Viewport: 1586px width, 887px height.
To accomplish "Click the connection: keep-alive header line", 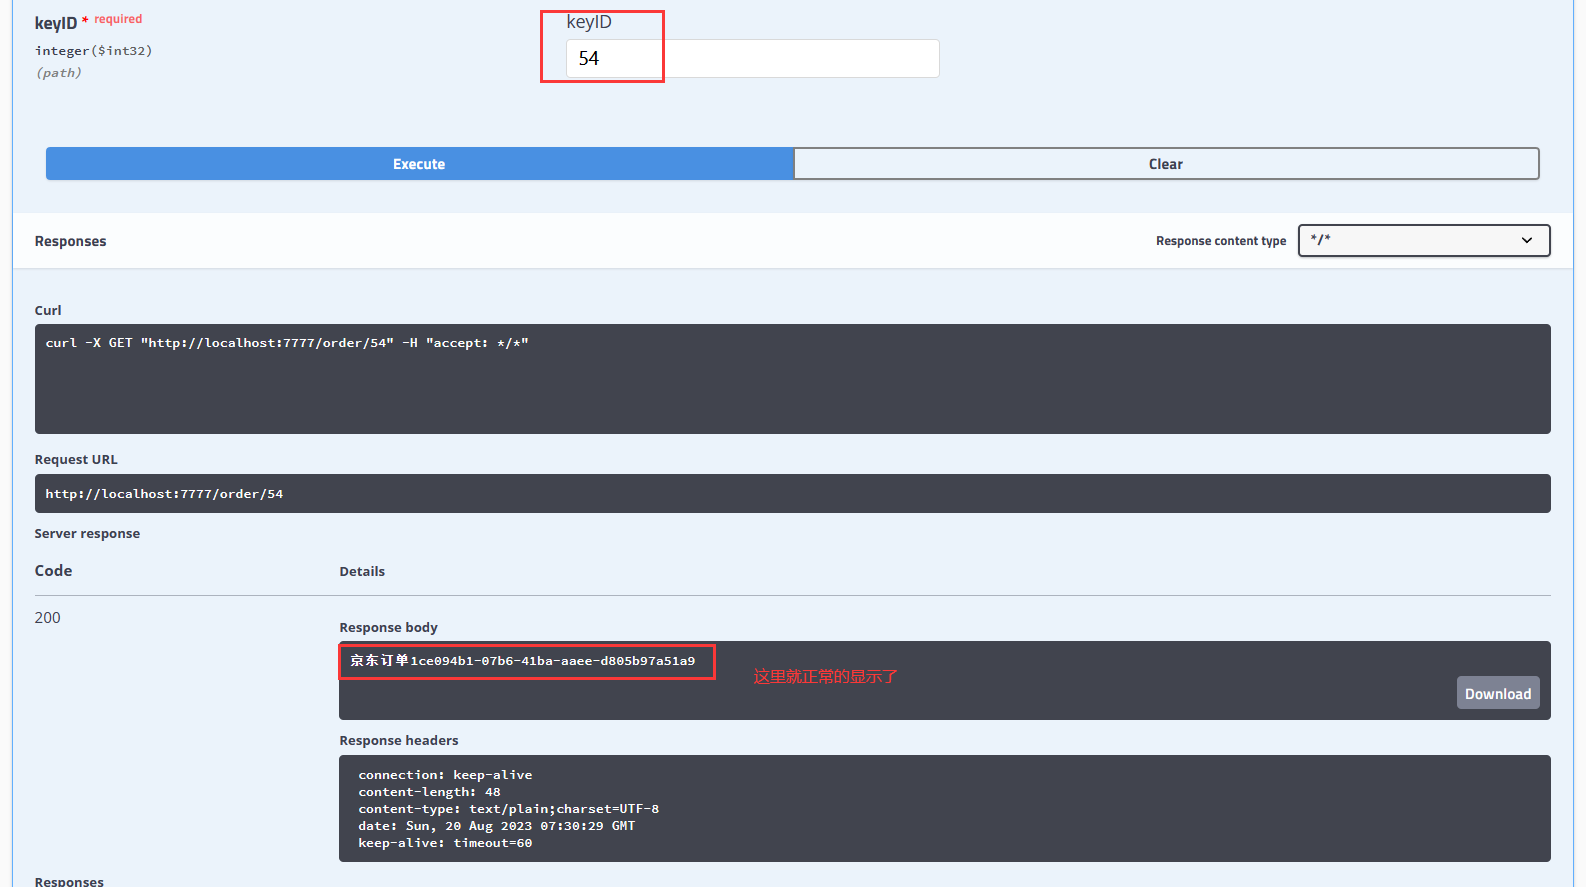I will [445, 775].
